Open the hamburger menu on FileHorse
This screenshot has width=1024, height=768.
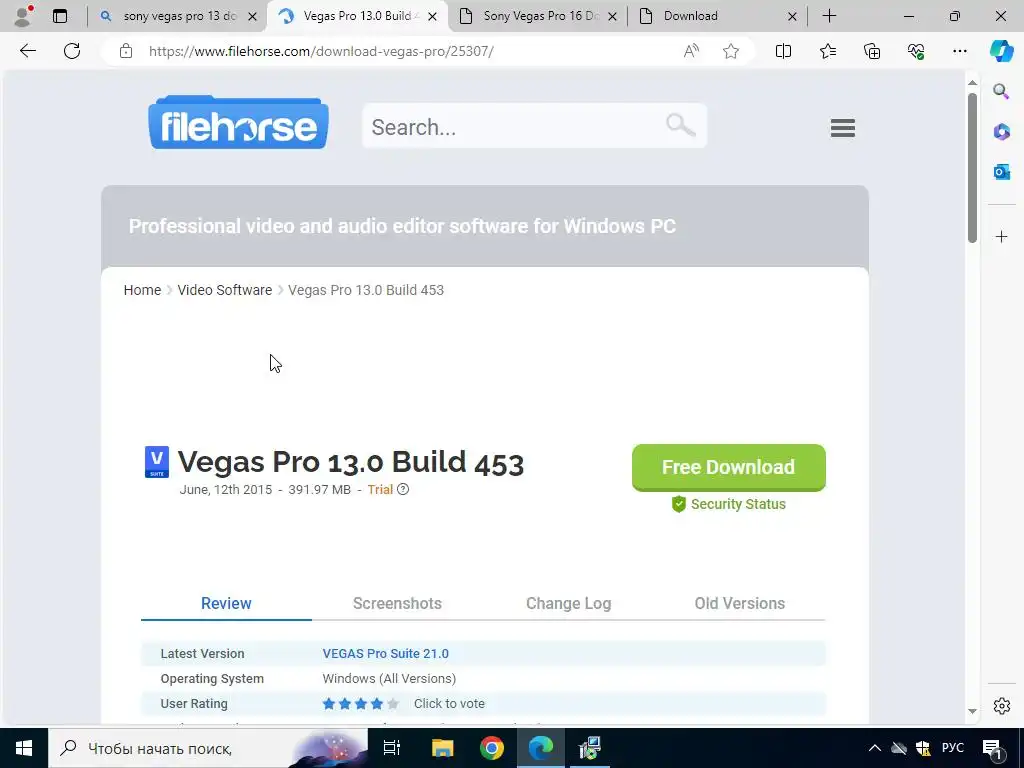pyautogui.click(x=842, y=127)
